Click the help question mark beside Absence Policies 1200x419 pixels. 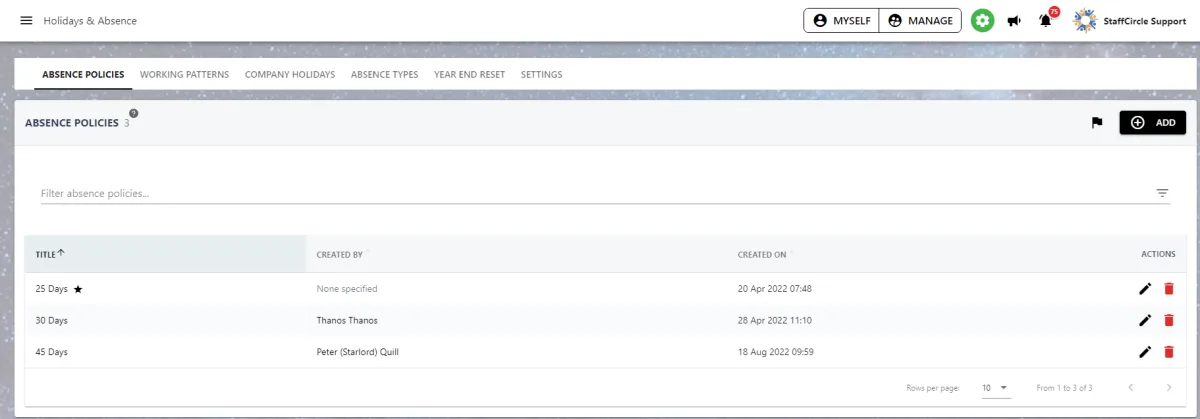pyautogui.click(x=134, y=113)
